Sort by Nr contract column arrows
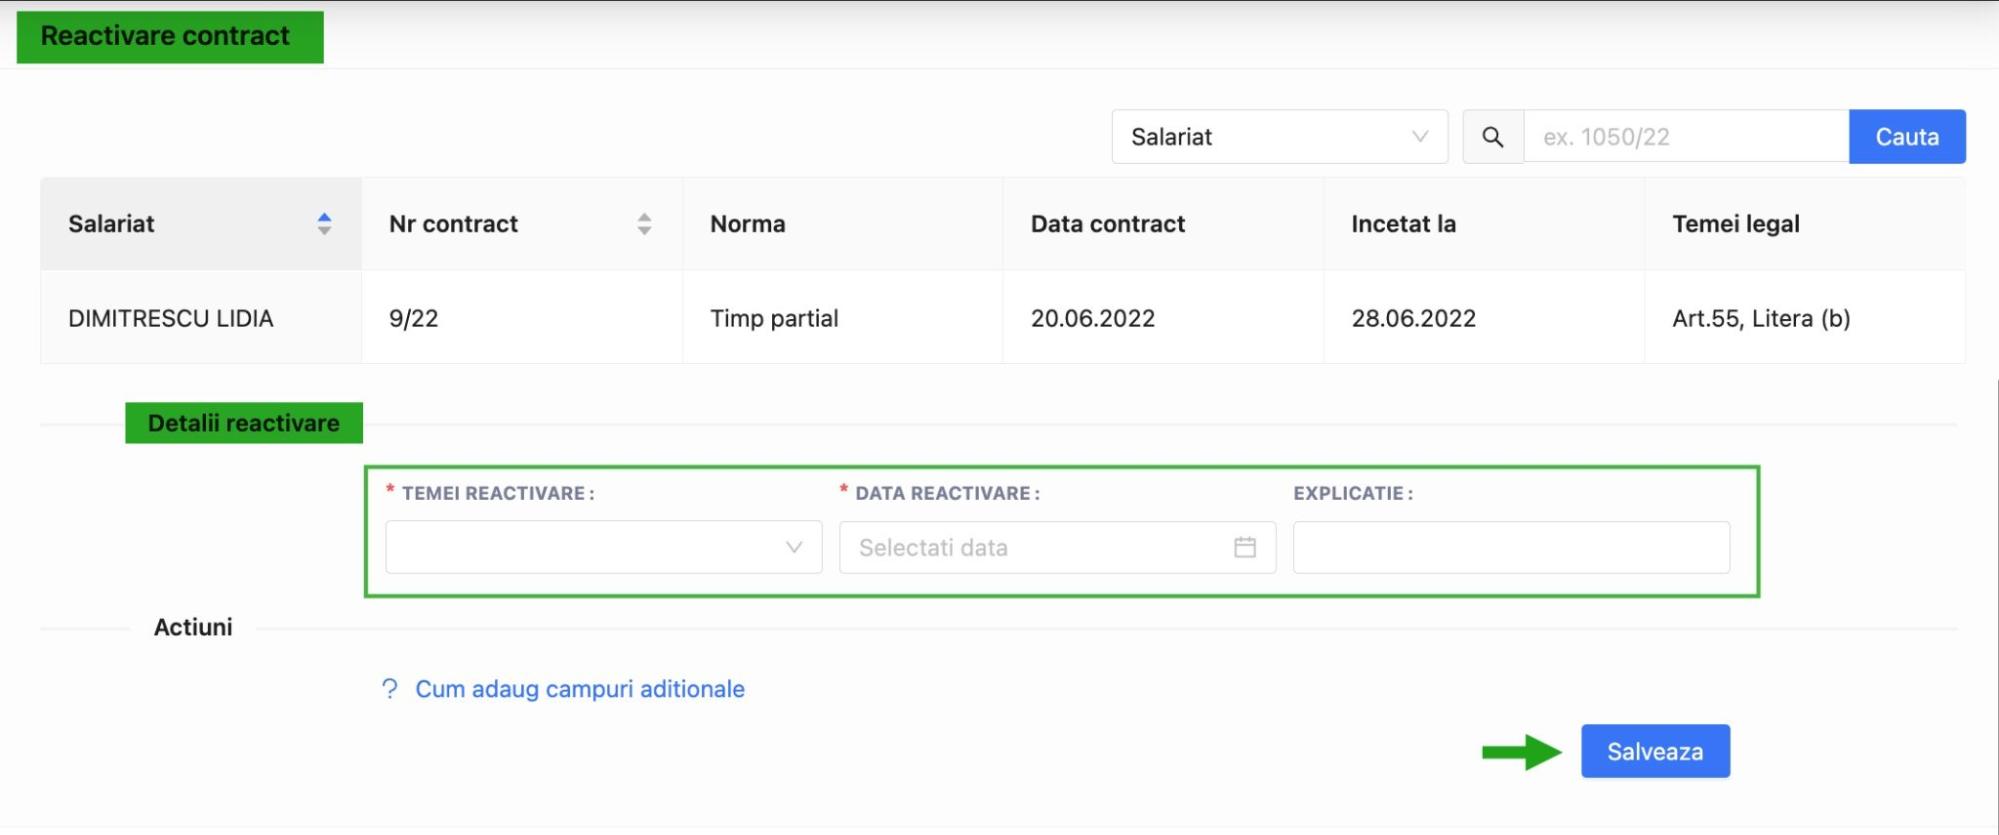The width and height of the screenshot is (1999, 835). [x=644, y=224]
